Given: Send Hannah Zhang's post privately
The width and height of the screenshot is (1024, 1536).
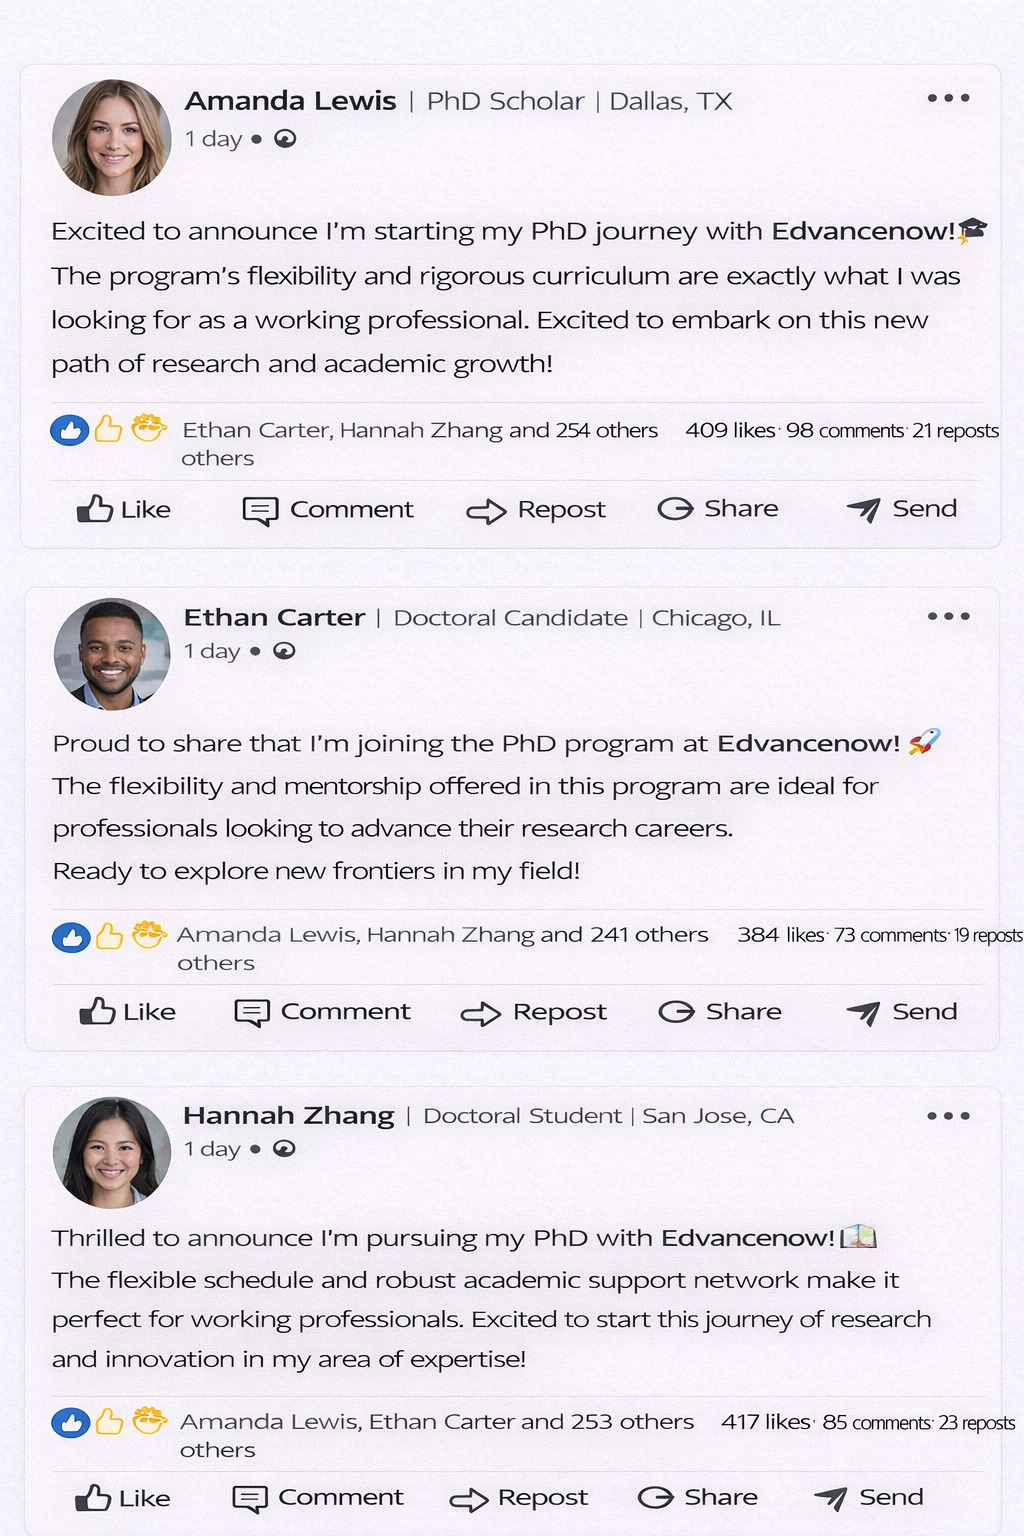Looking at the screenshot, I should (868, 1497).
